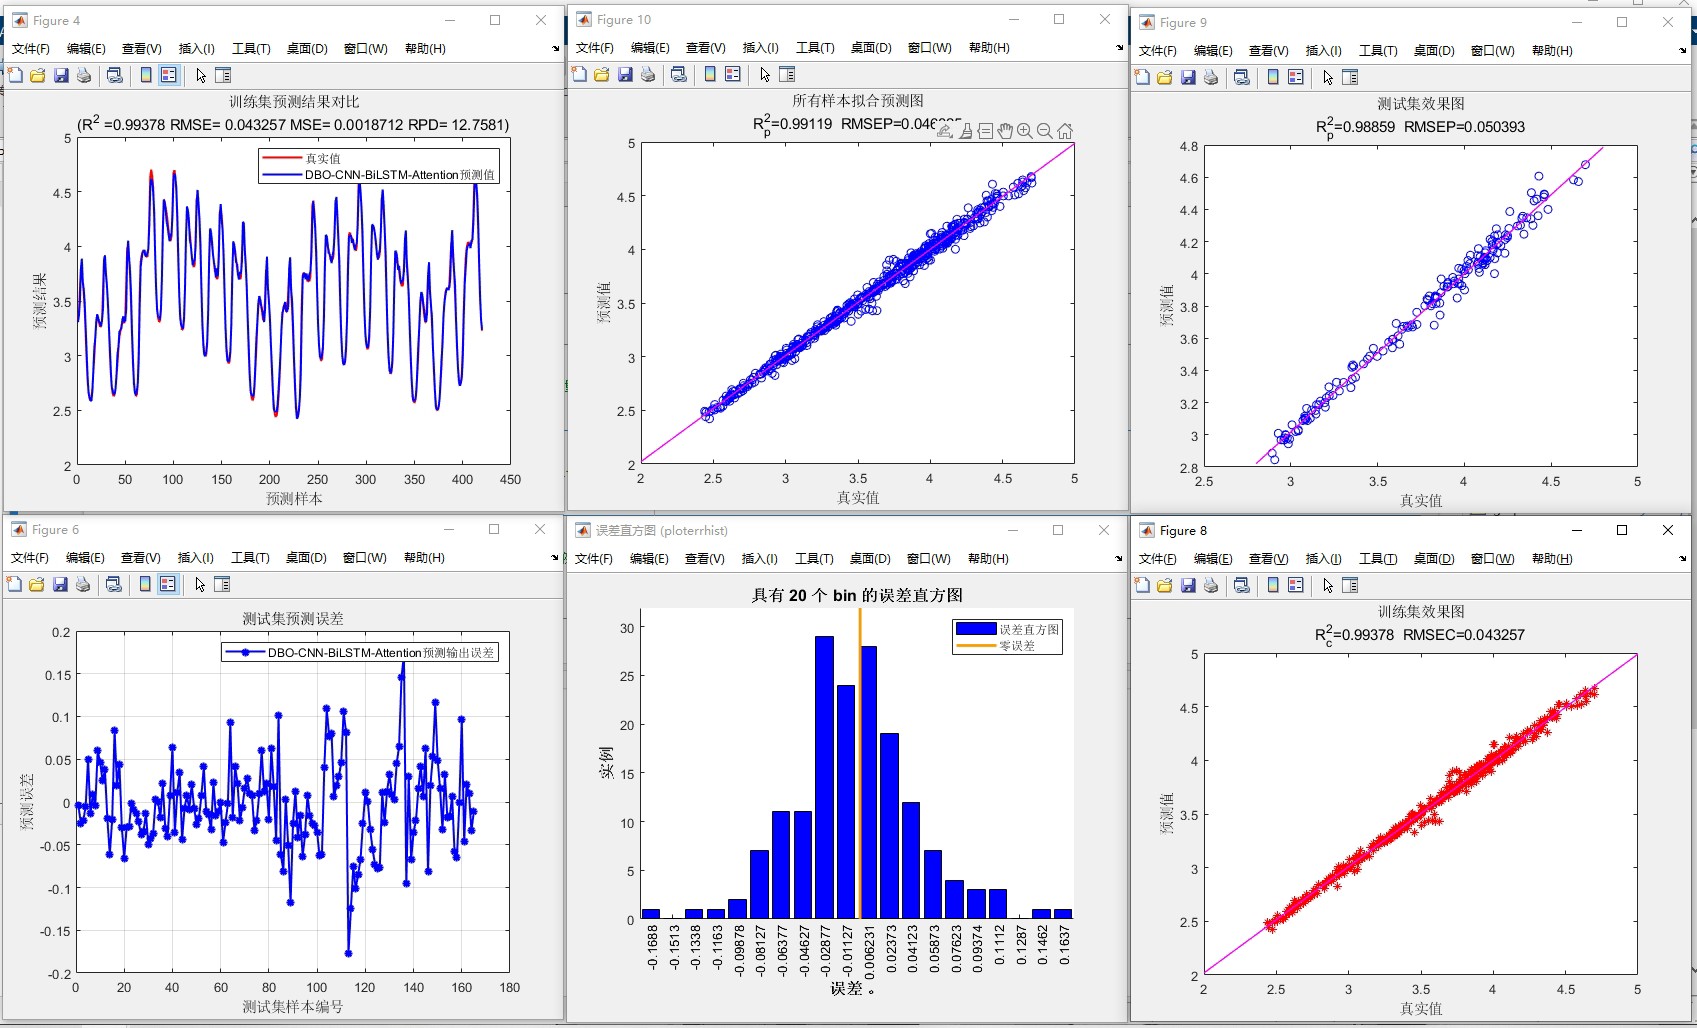Click Link Plot icon in Figure 4
1697x1028 pixels.
pos(115,75)
